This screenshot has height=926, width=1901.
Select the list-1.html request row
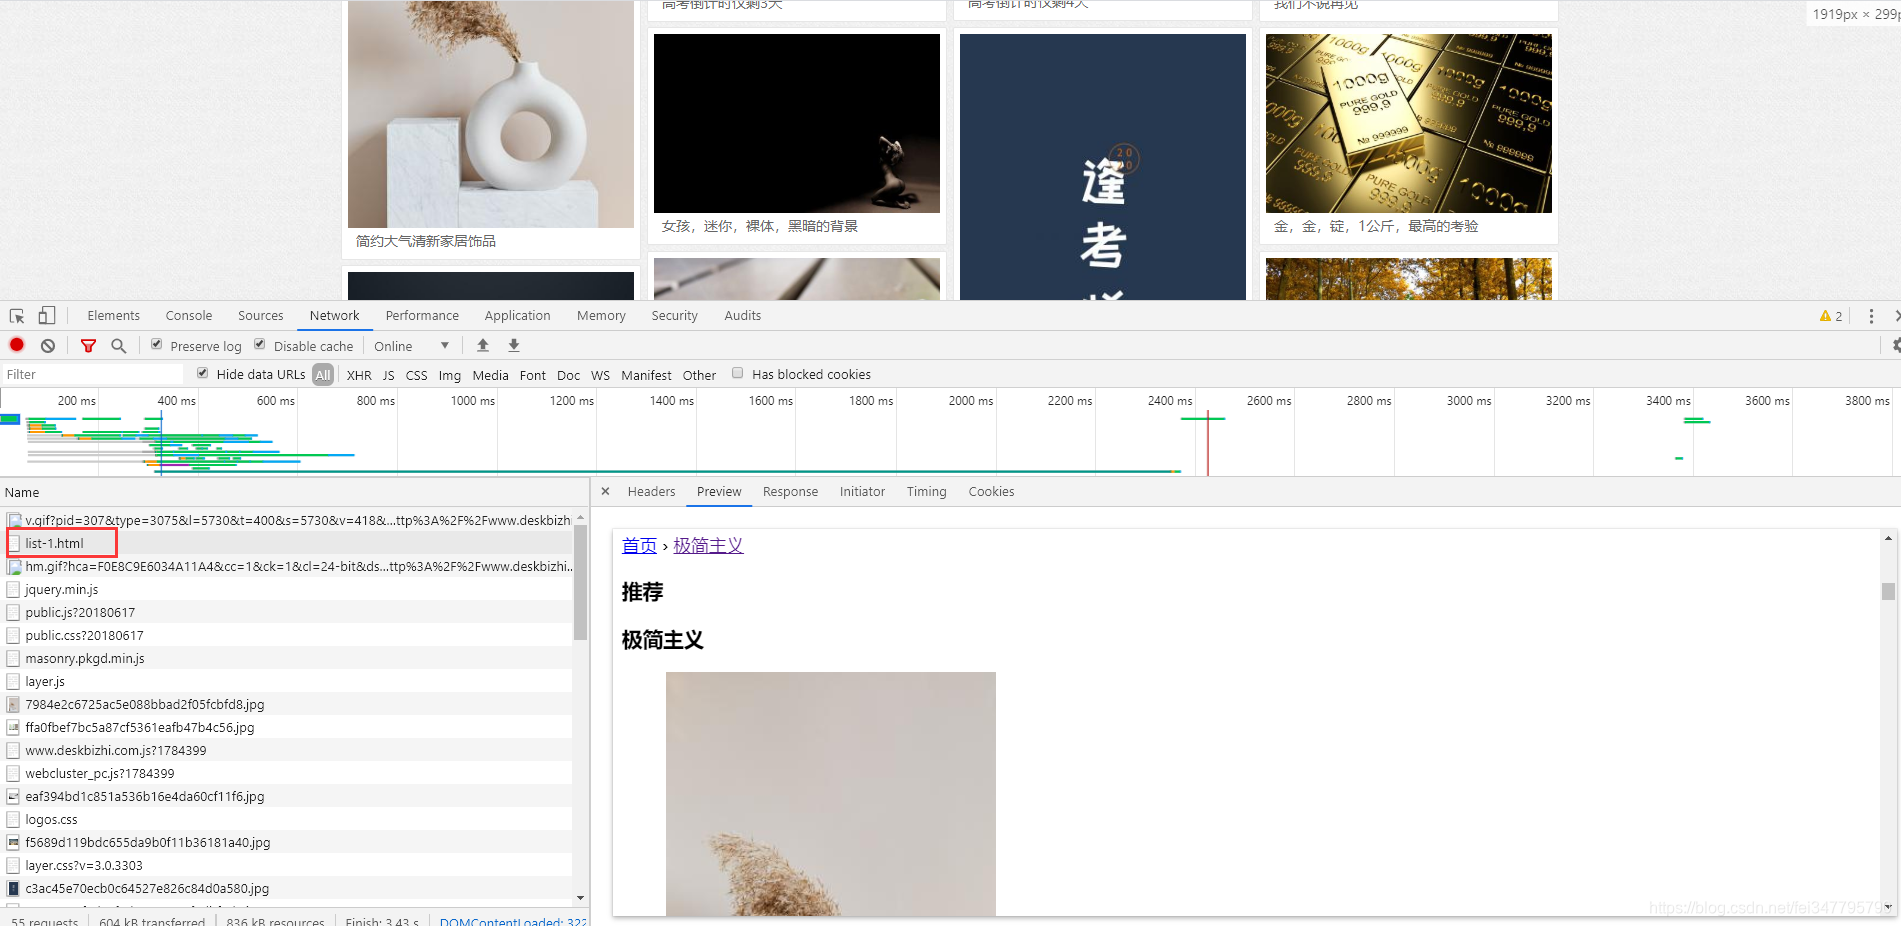(x=62, y=543)
